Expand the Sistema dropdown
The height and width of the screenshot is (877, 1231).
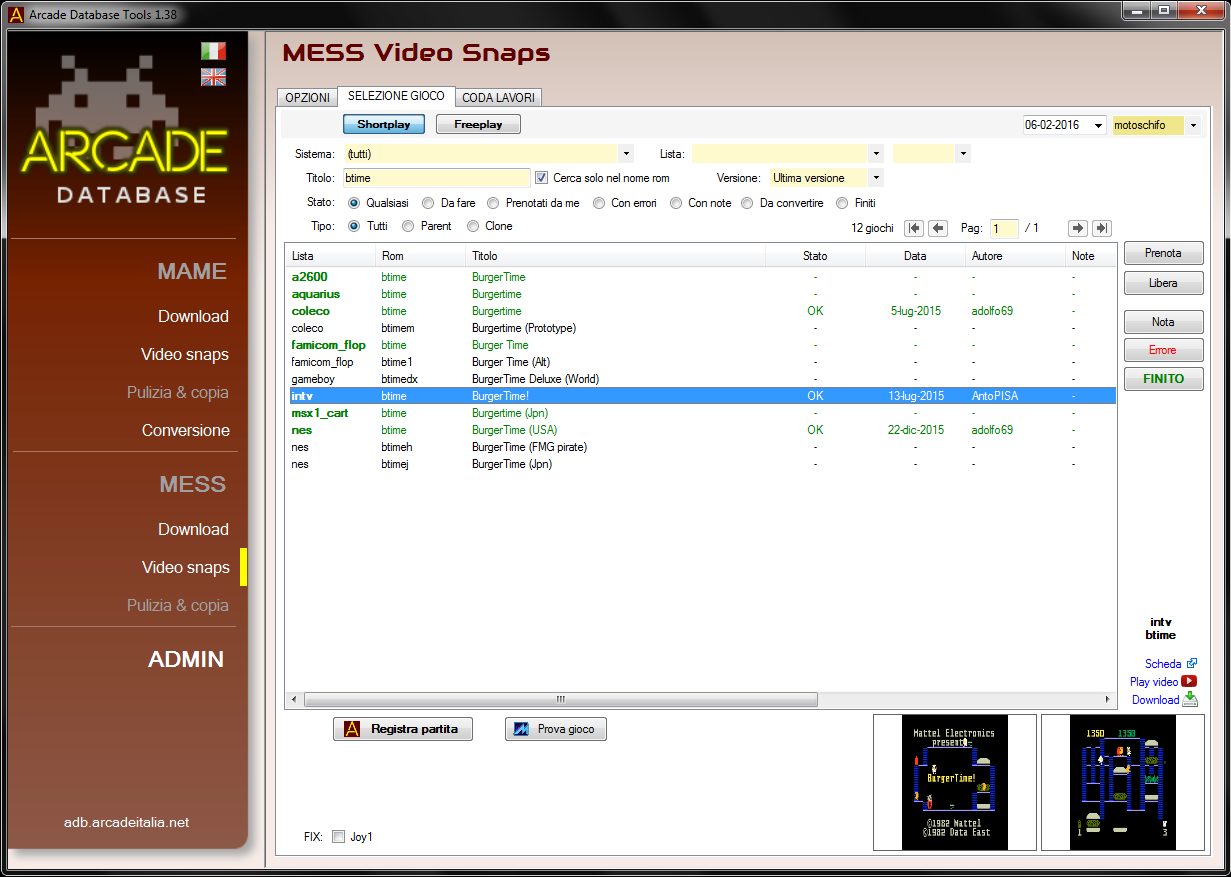pos(626,154)
